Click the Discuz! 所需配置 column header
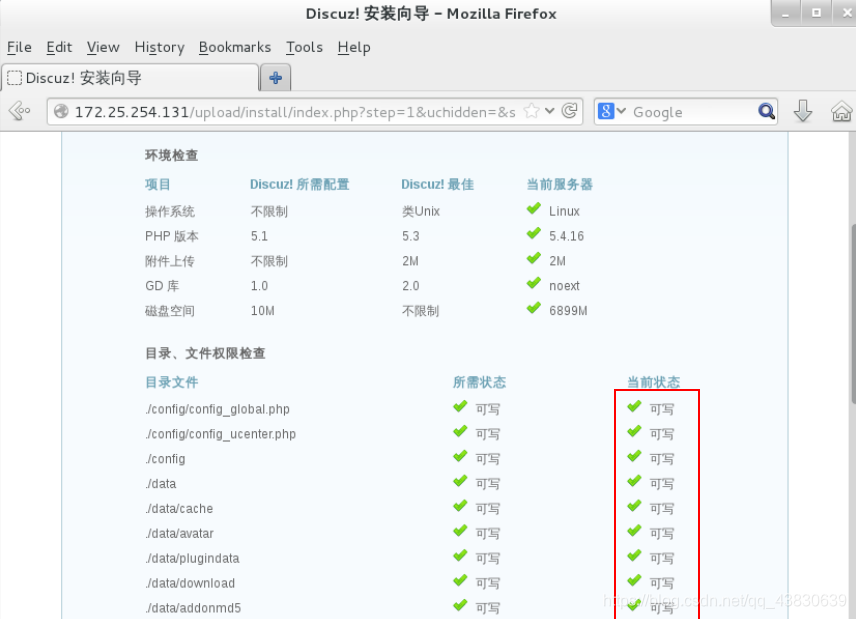856x619 pixels. click(299, 184)
